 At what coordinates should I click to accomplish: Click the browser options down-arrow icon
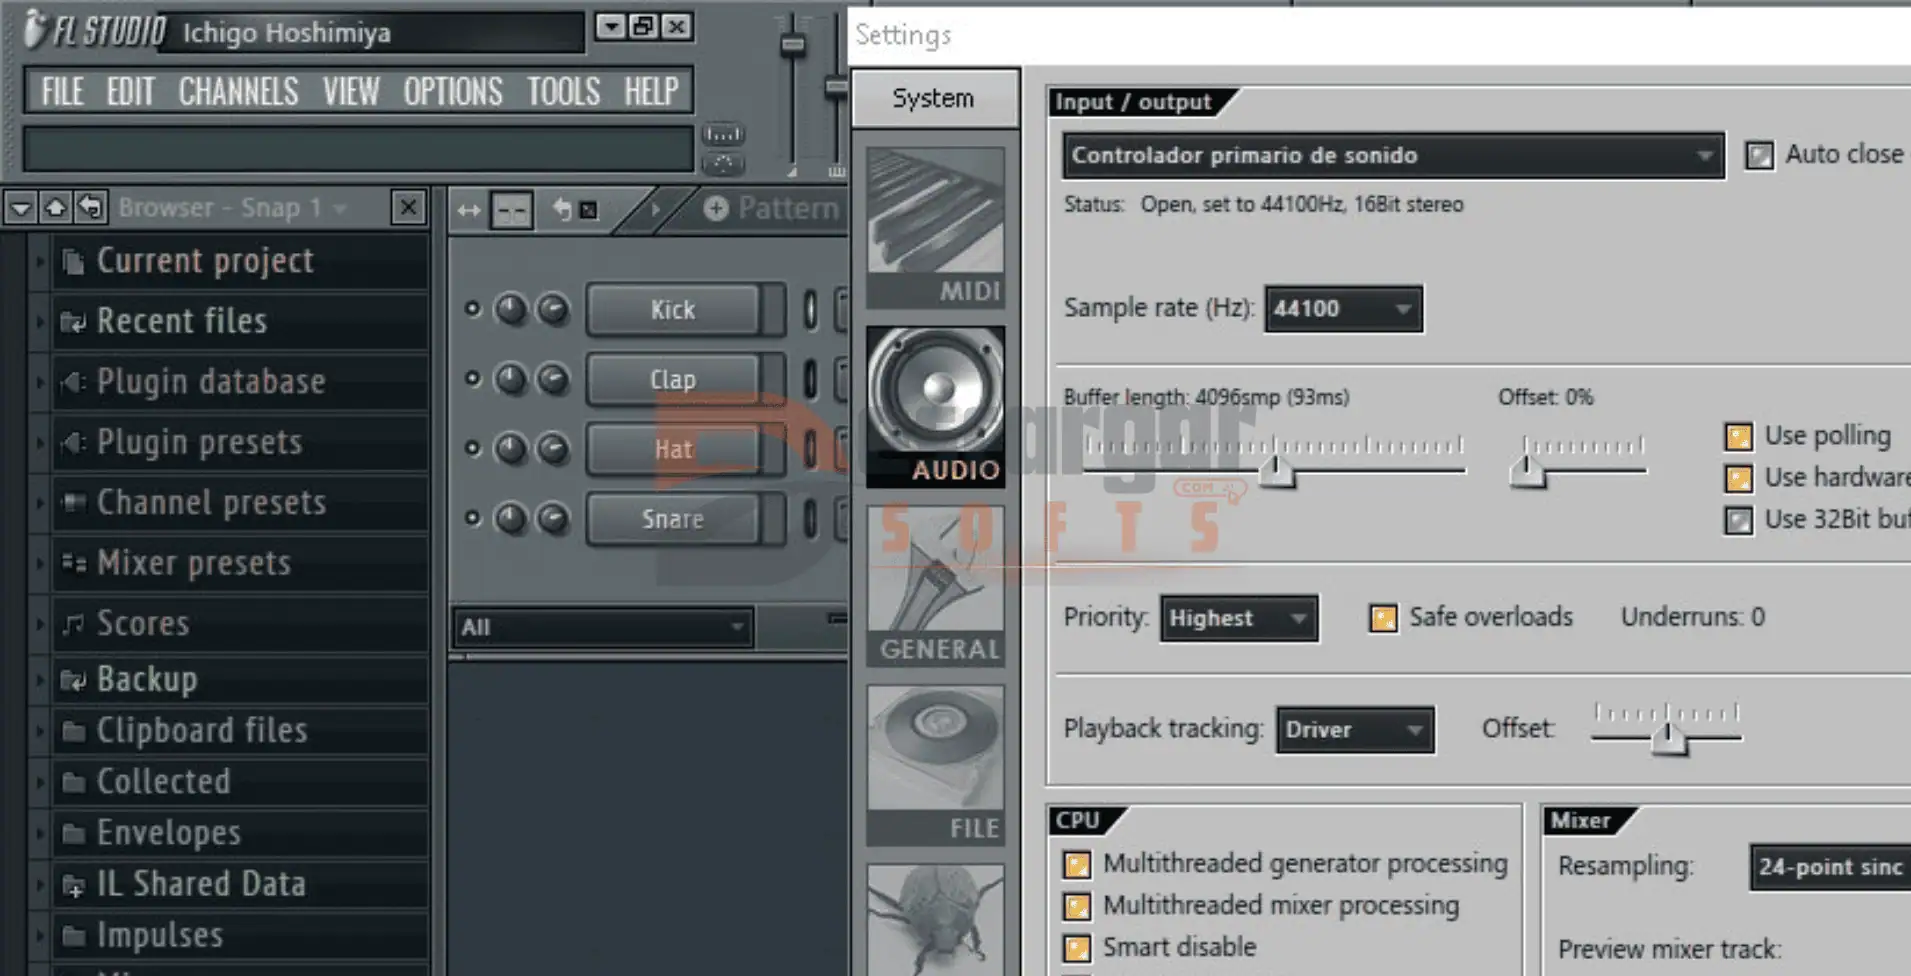pyautogui.click(x=21, y=208)
